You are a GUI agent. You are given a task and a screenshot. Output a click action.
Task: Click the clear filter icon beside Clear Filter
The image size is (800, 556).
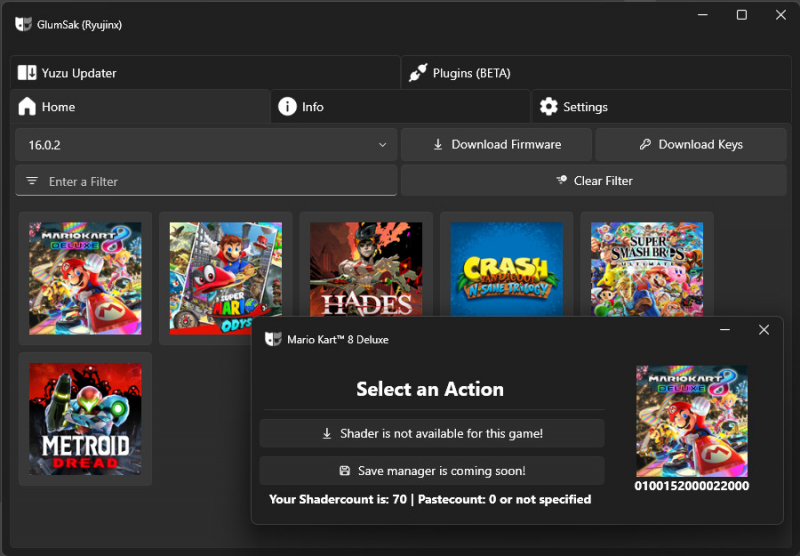pos(561,180)
